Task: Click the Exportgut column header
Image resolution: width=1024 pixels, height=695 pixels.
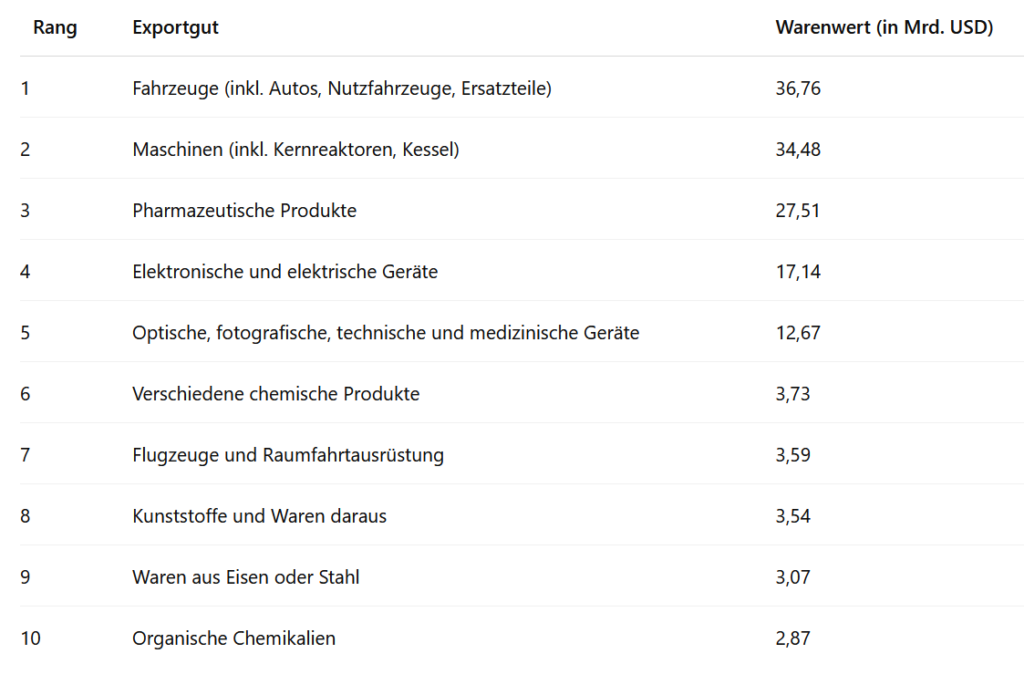Action: 175,27
